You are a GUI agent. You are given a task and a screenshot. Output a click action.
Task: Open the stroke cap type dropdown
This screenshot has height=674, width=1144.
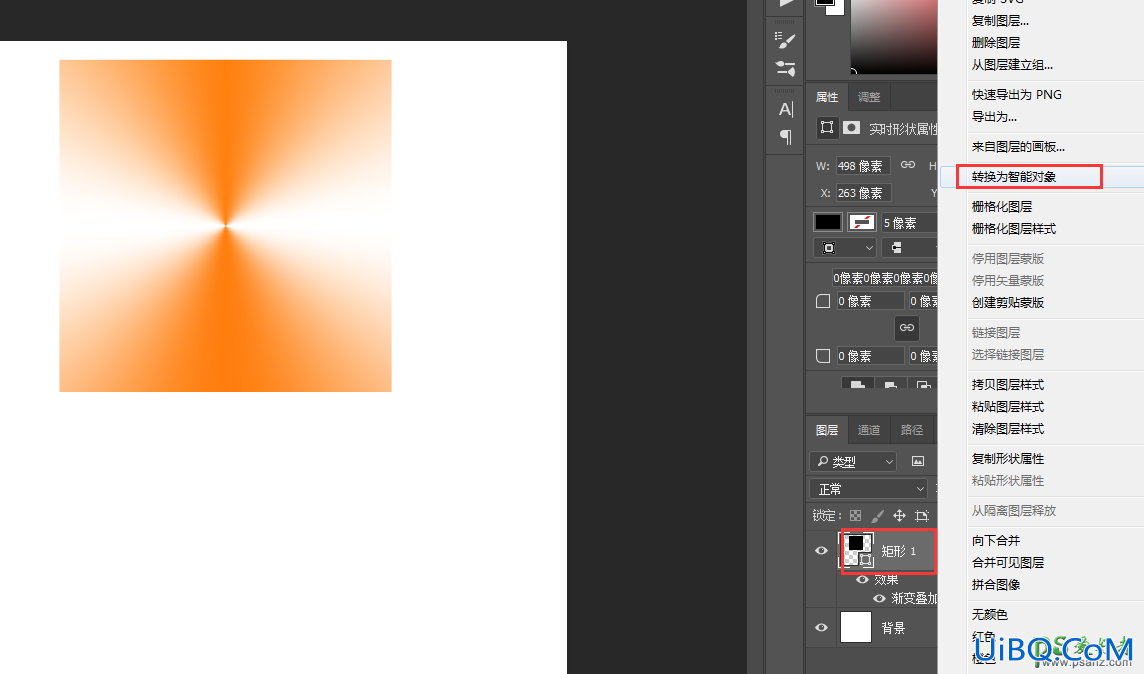click(909, 248)
